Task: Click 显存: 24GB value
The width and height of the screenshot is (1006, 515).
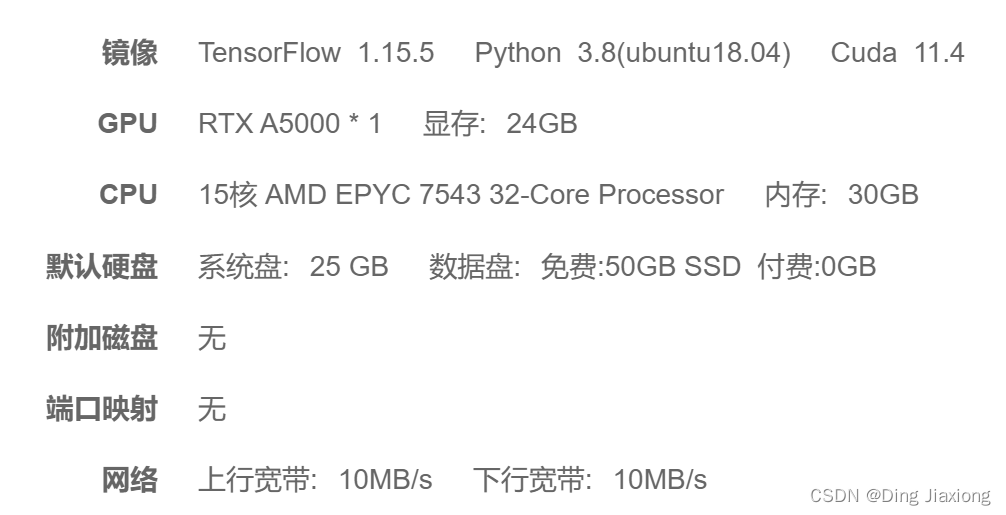Action: click(500, 123)
